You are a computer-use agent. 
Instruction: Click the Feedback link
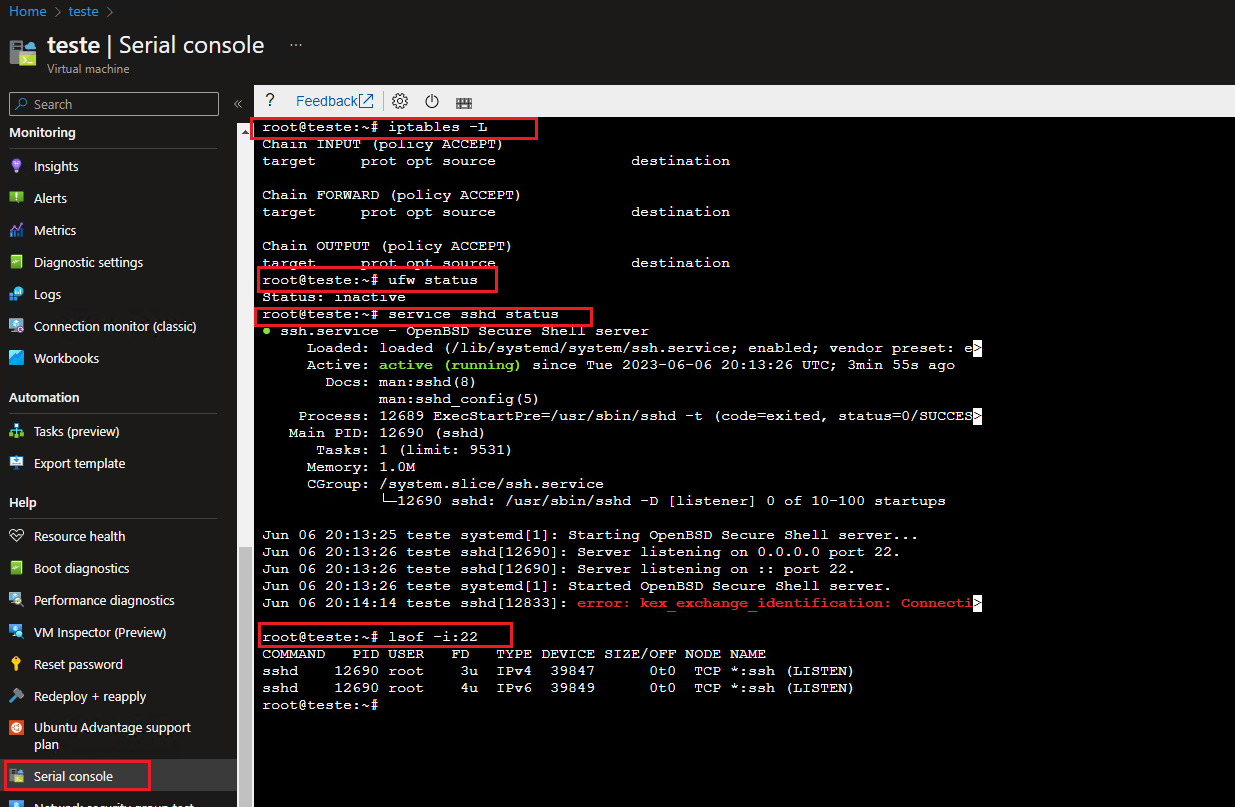335,101
